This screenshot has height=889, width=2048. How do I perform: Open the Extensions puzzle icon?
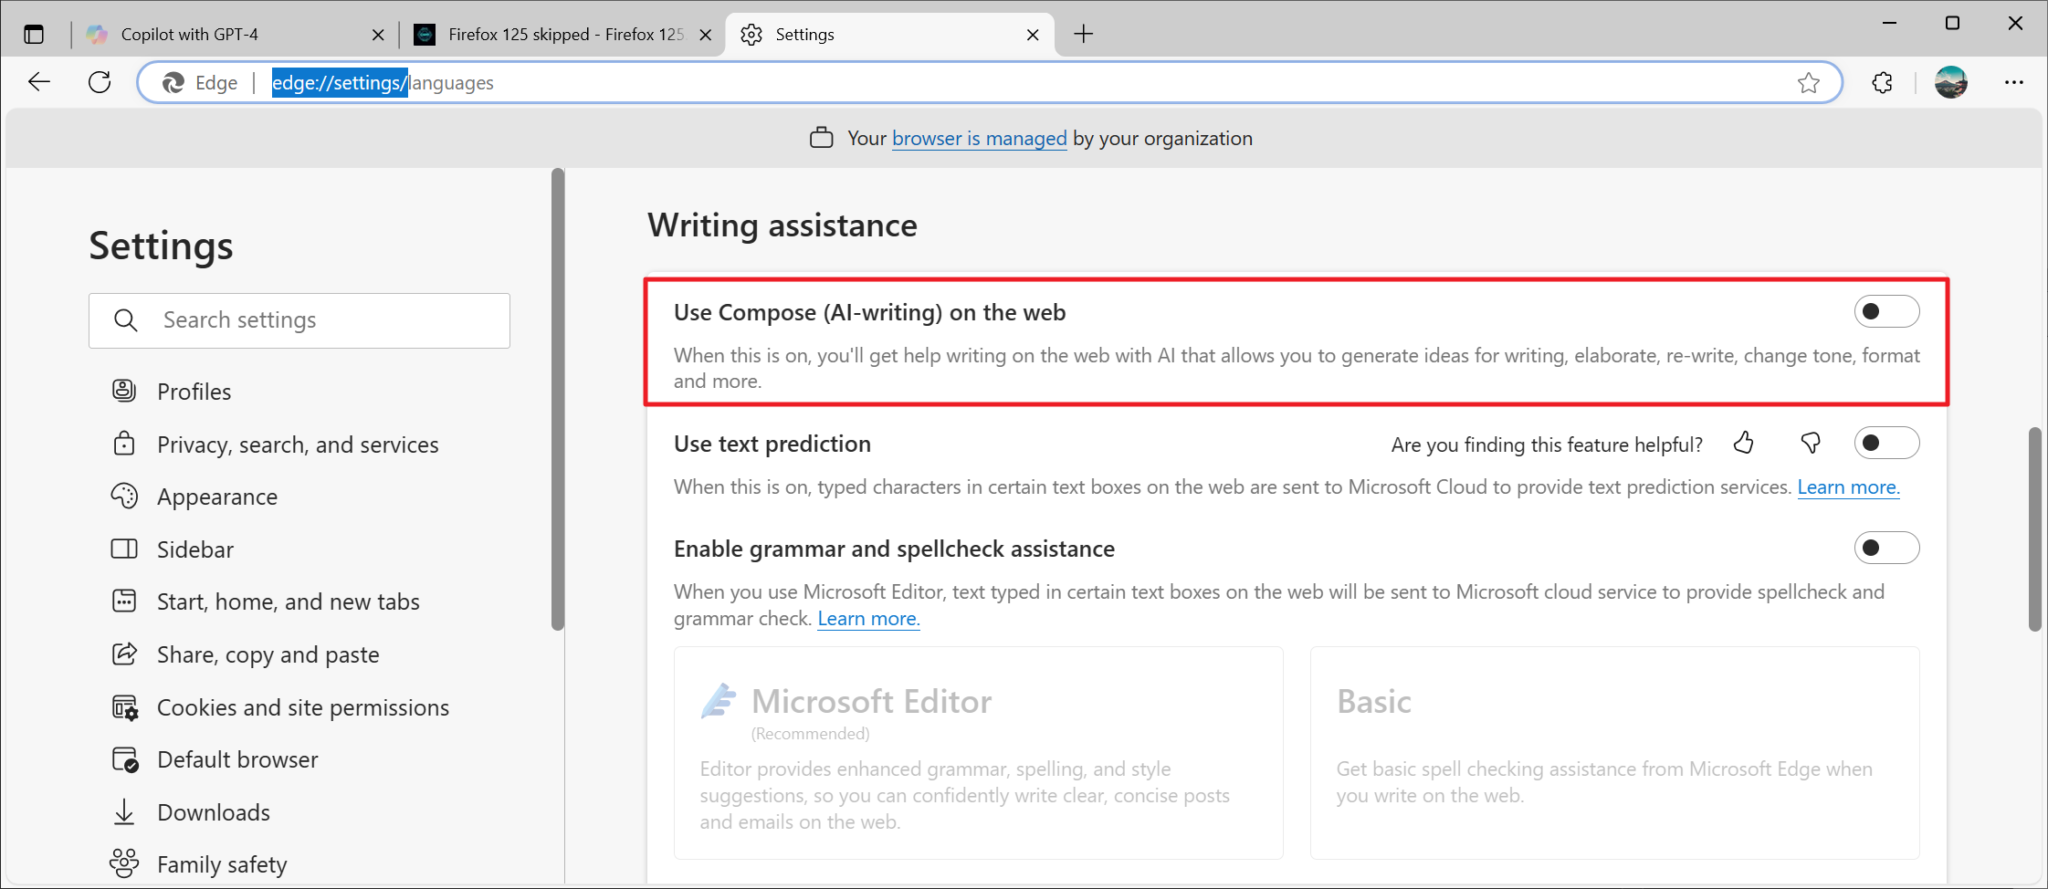(1882, 83)
